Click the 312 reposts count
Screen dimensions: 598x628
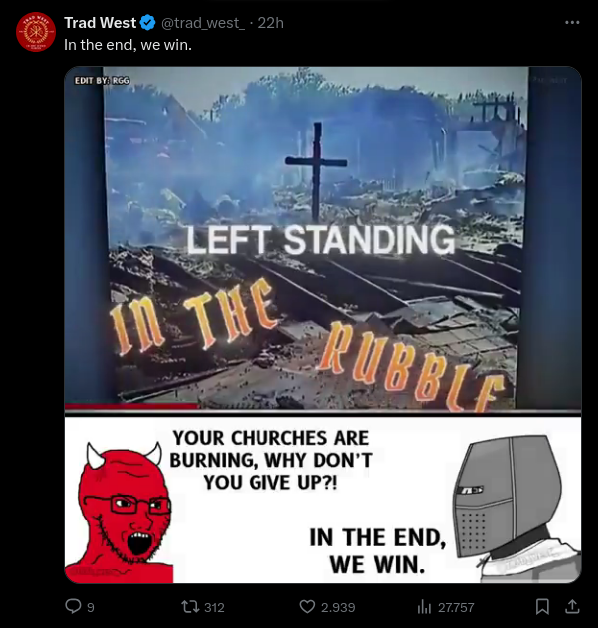(214, 608)
